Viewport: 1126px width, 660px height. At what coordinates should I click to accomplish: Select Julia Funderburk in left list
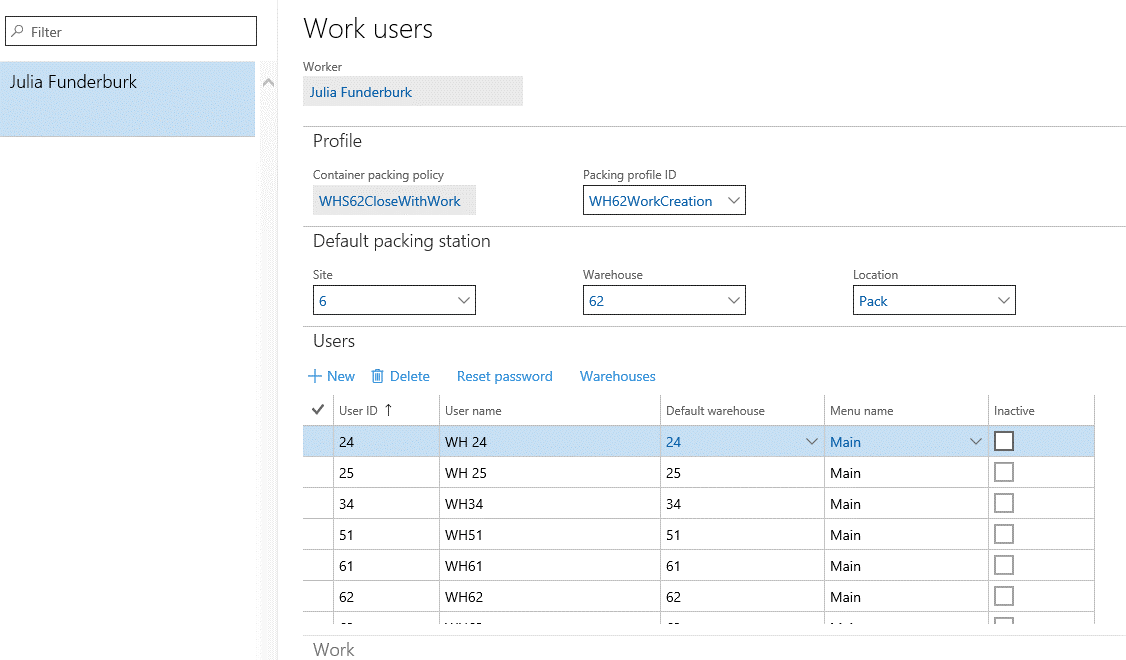click(74, 83)
